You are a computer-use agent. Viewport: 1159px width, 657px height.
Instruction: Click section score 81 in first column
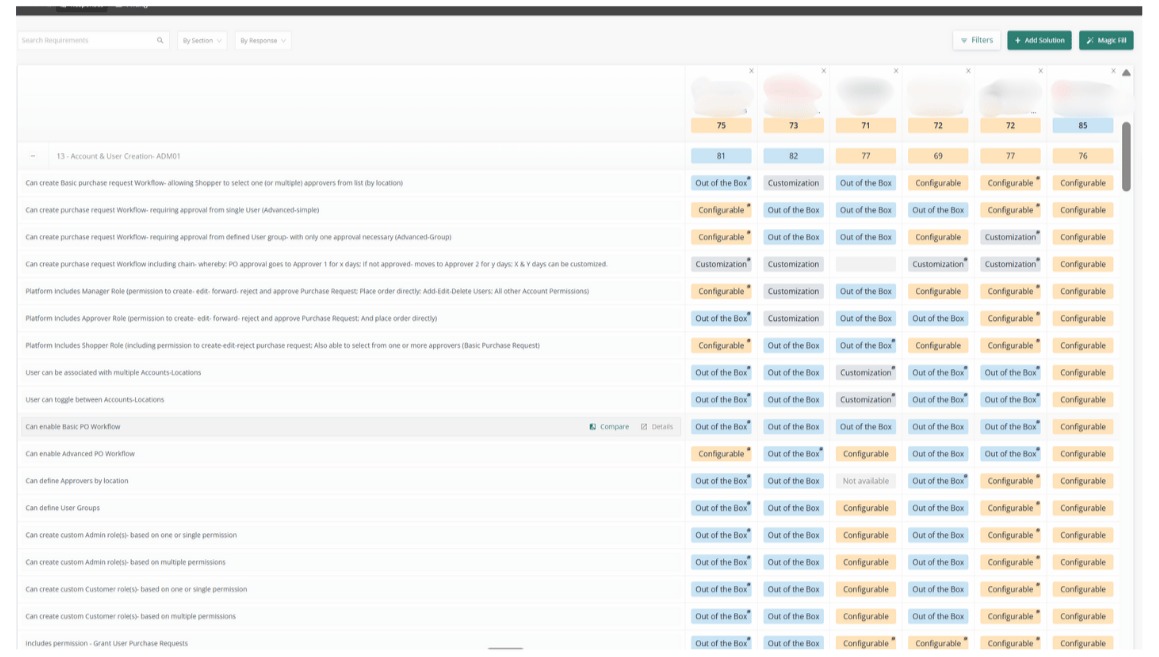721,156
